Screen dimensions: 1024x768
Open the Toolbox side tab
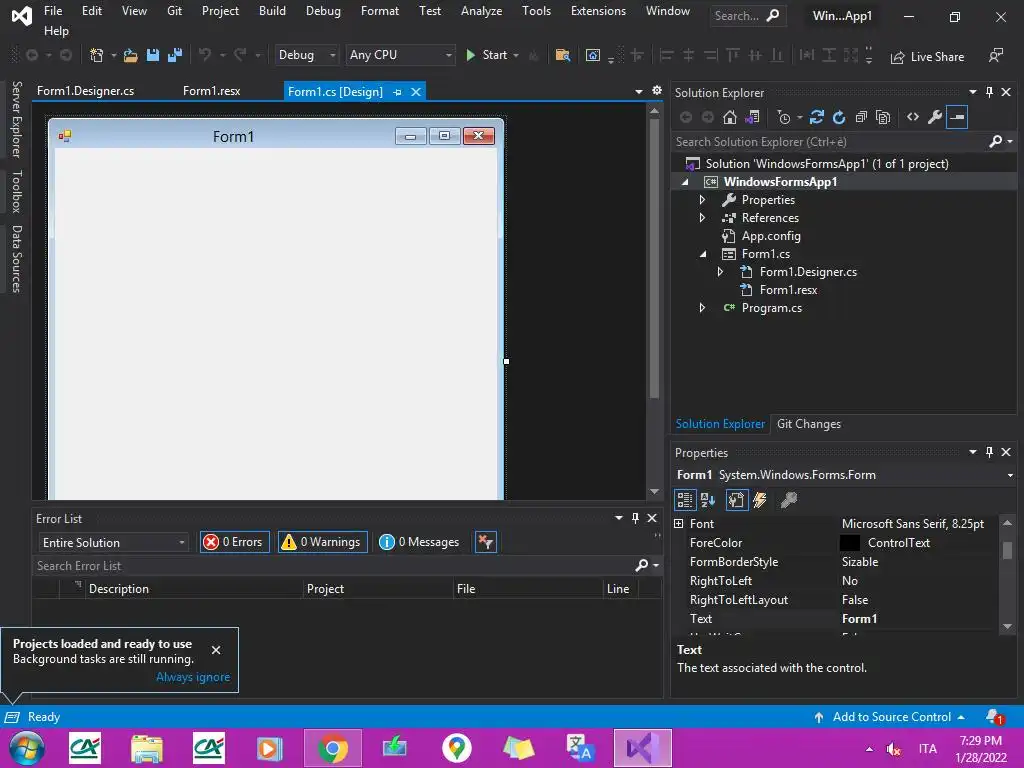pos(17,191)
